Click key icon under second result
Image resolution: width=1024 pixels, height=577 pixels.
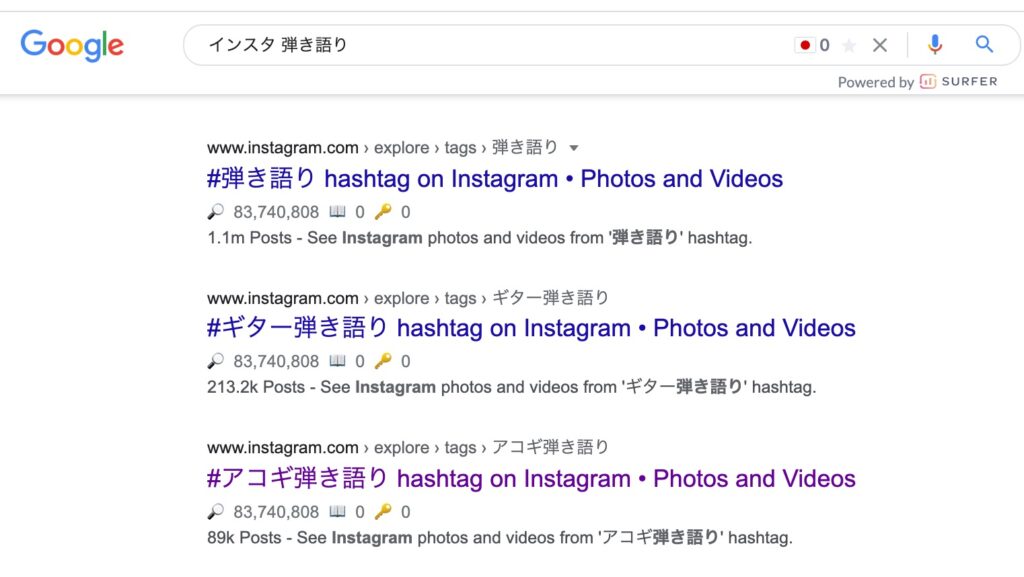(x=383, y=361)
